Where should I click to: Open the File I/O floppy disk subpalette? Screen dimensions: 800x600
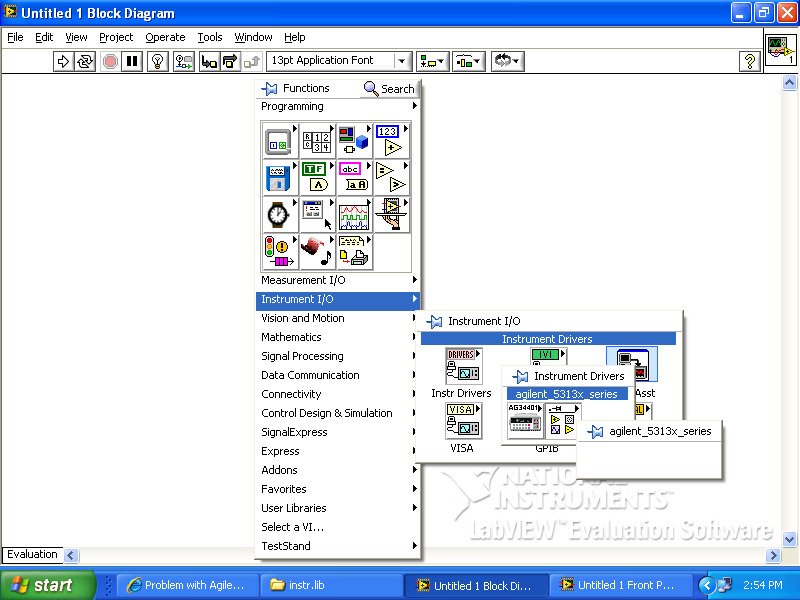[x=279, y=178]
